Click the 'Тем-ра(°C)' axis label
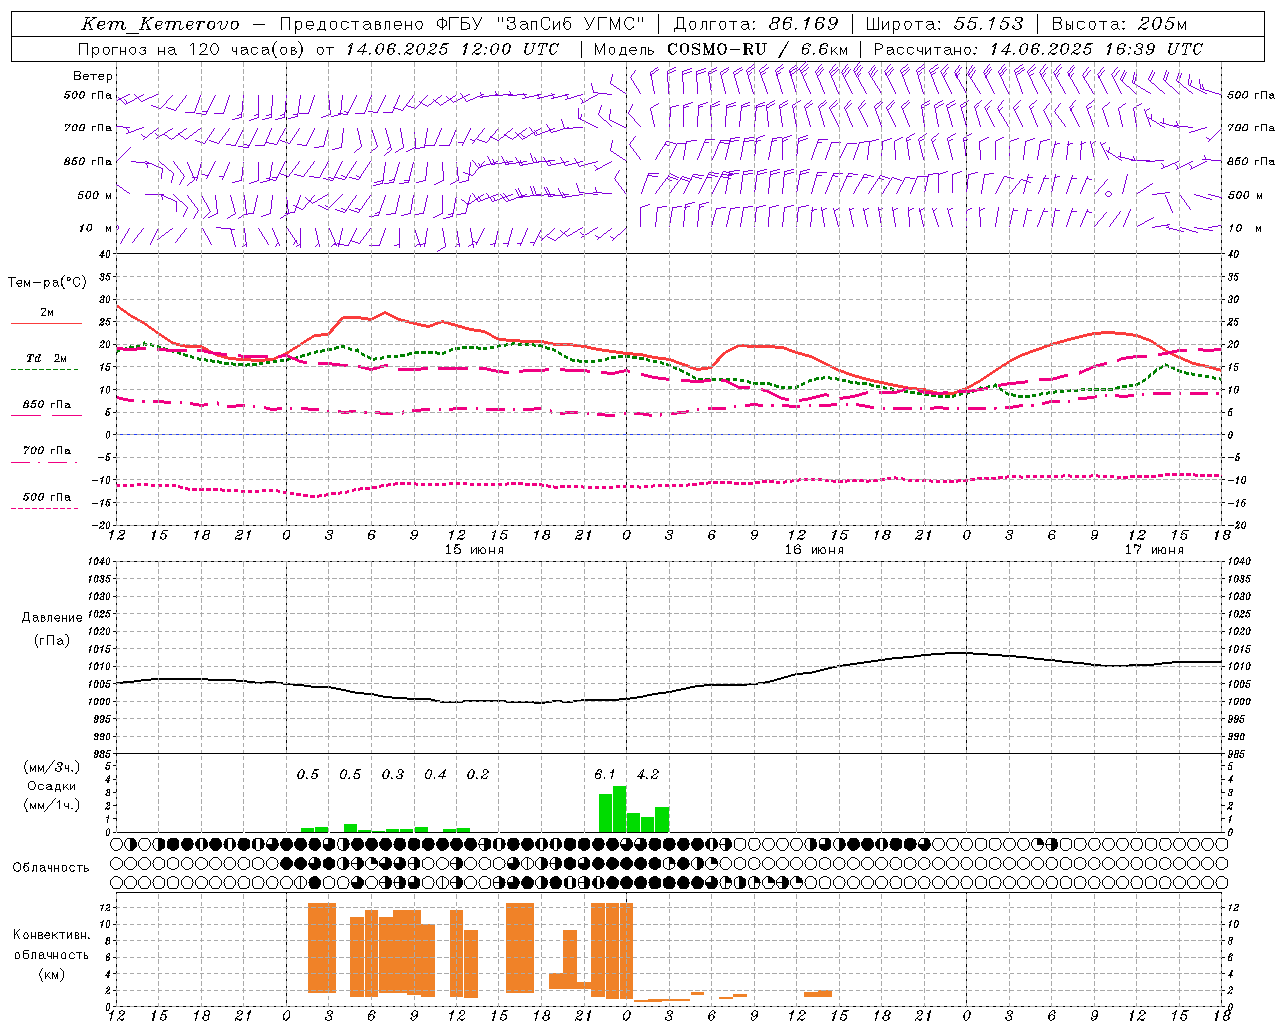 tap(47, 283)
